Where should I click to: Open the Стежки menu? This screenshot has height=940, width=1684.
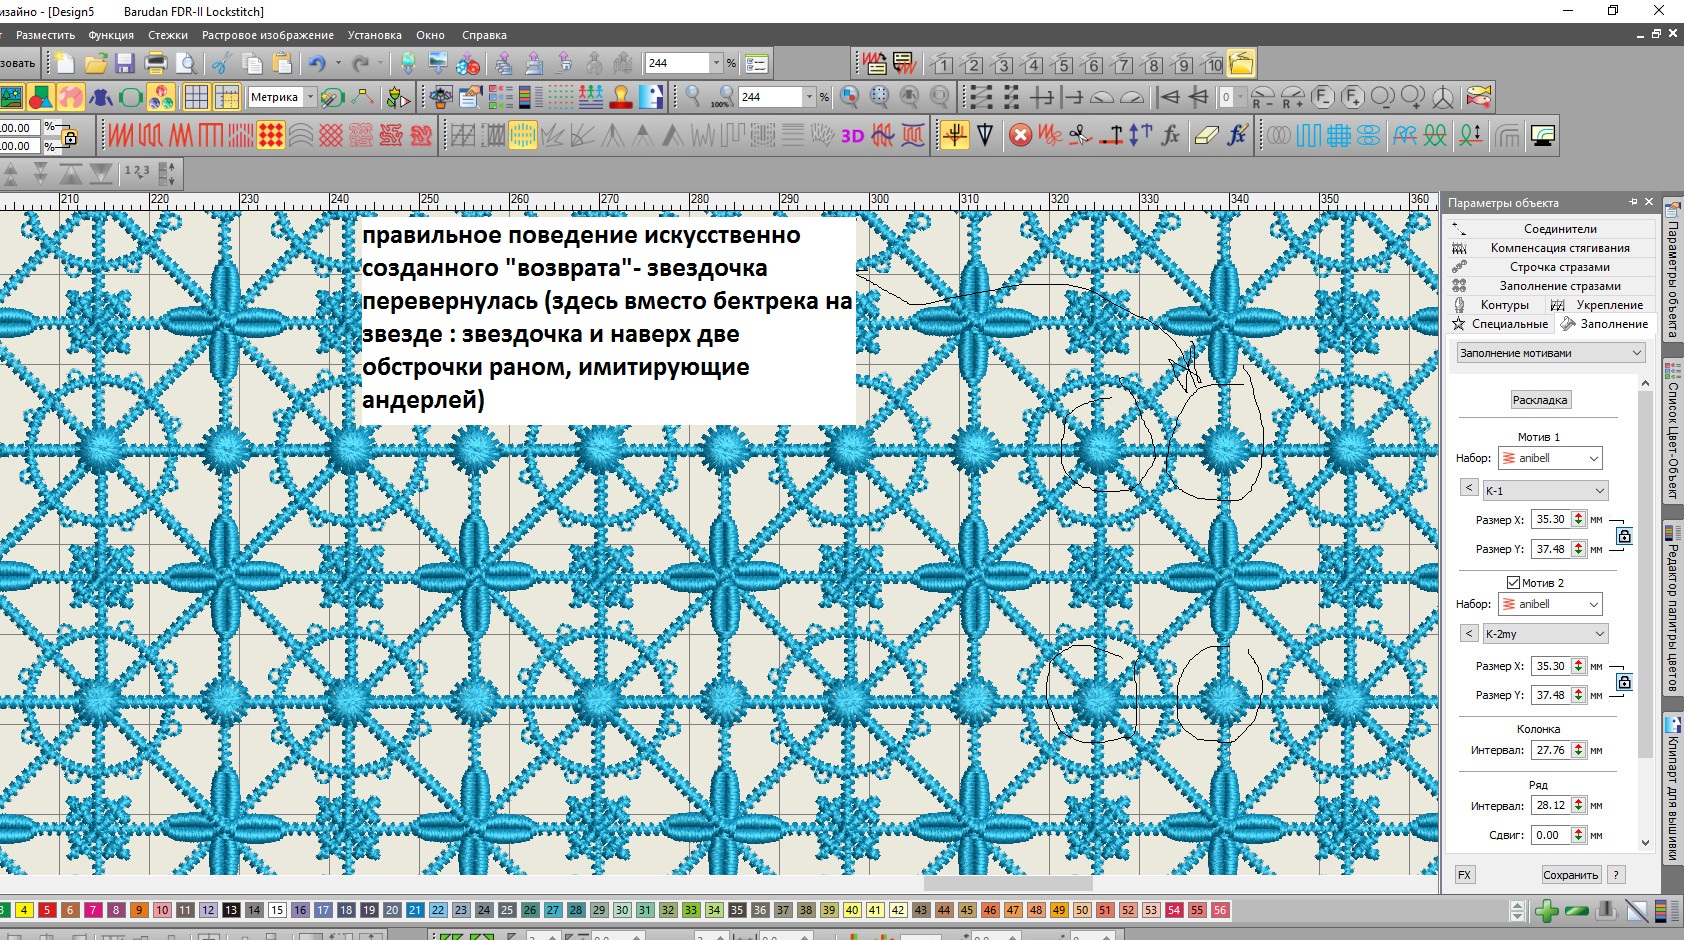[x=168, y=35]
